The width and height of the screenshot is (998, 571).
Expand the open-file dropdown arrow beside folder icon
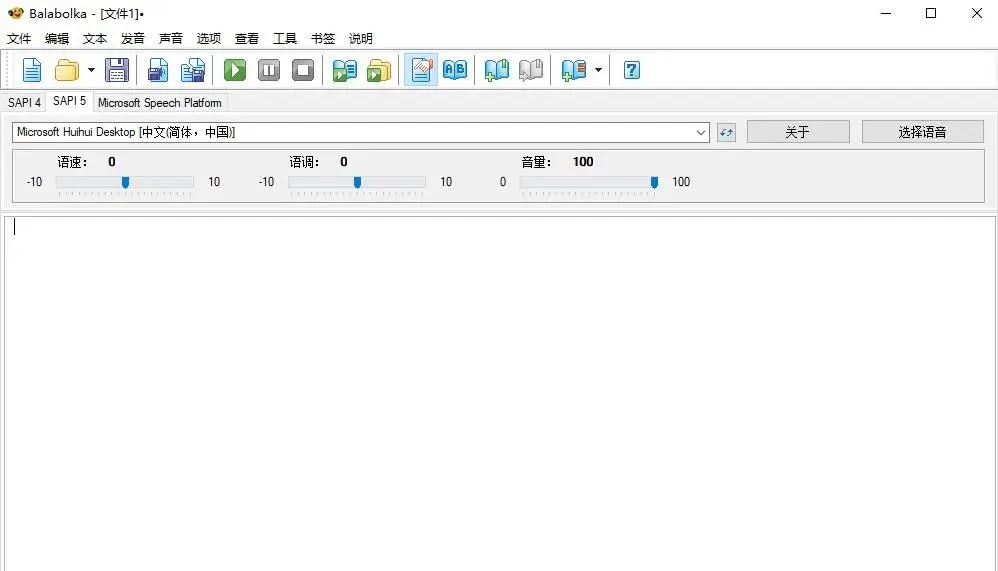coord(91,70)
